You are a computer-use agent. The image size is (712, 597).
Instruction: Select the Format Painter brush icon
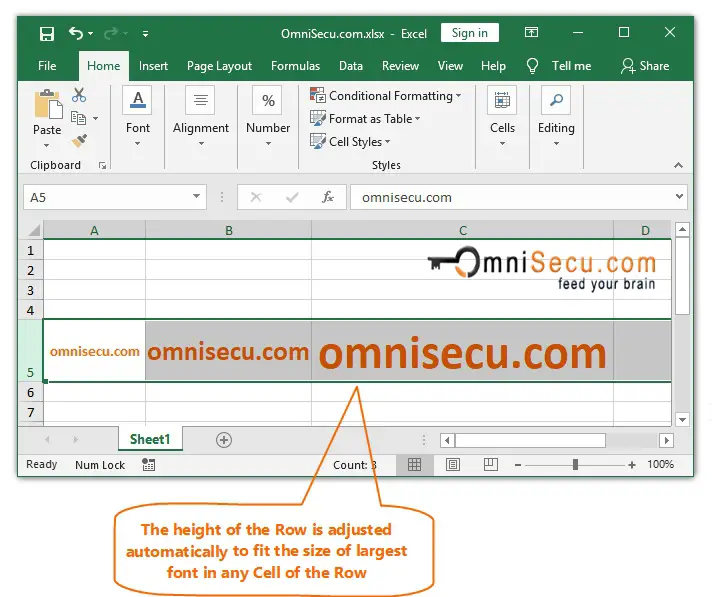tap(79, 141)
